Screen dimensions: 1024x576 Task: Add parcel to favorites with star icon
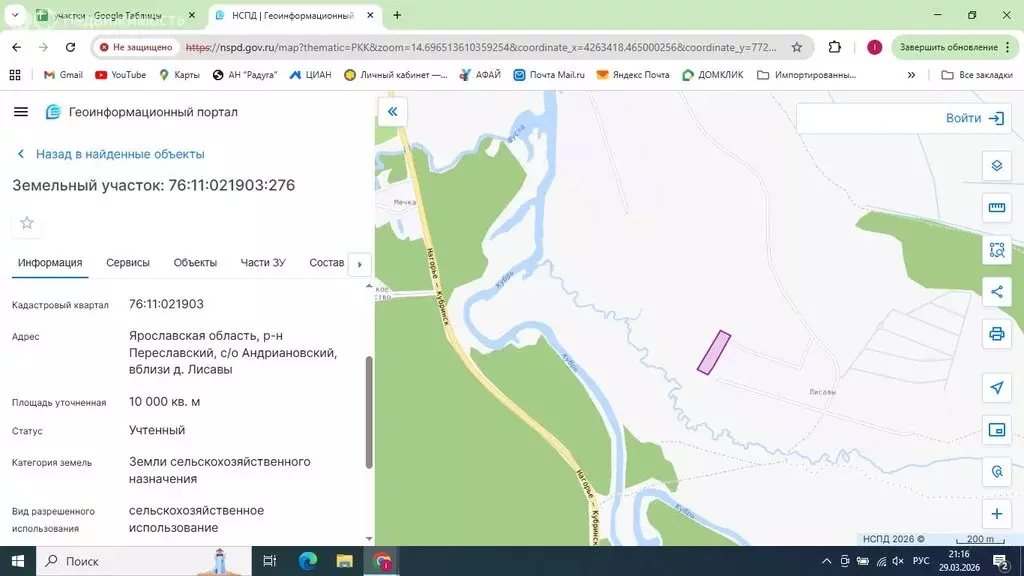[27, 223]
